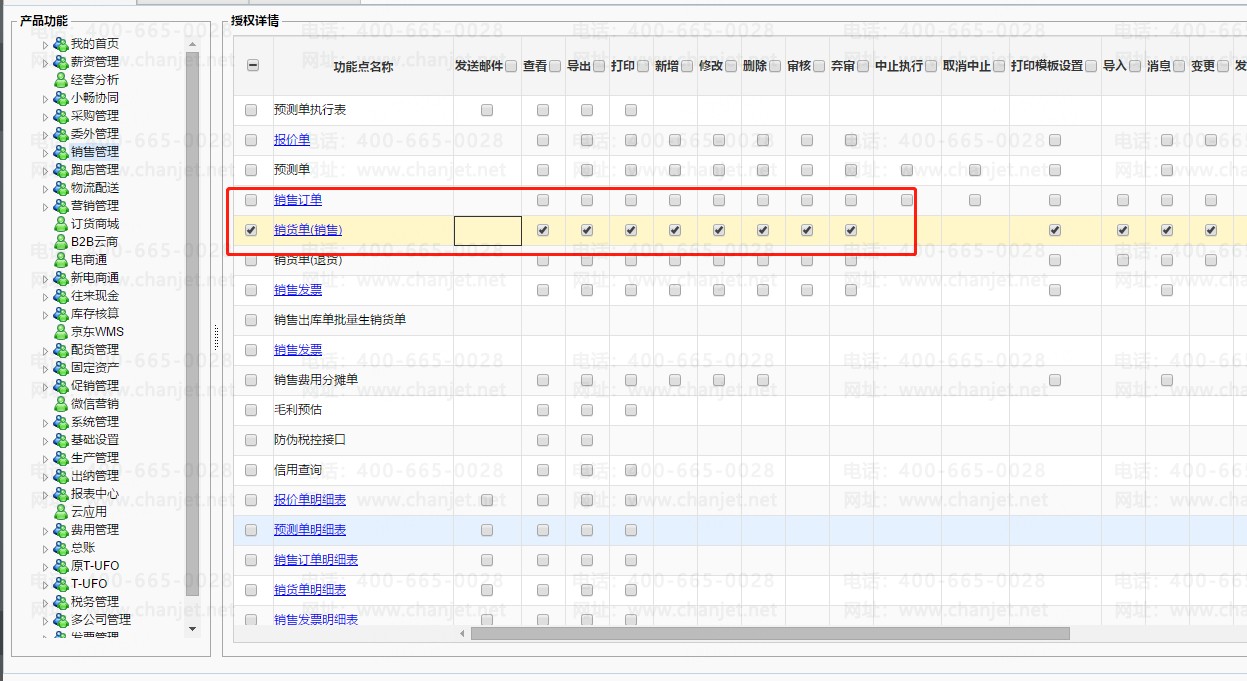The height and width of the screenshot is (681, 1247).
Task: Uncheck the 销货单(销售) row selection checkbox
Action: point(251,230)
